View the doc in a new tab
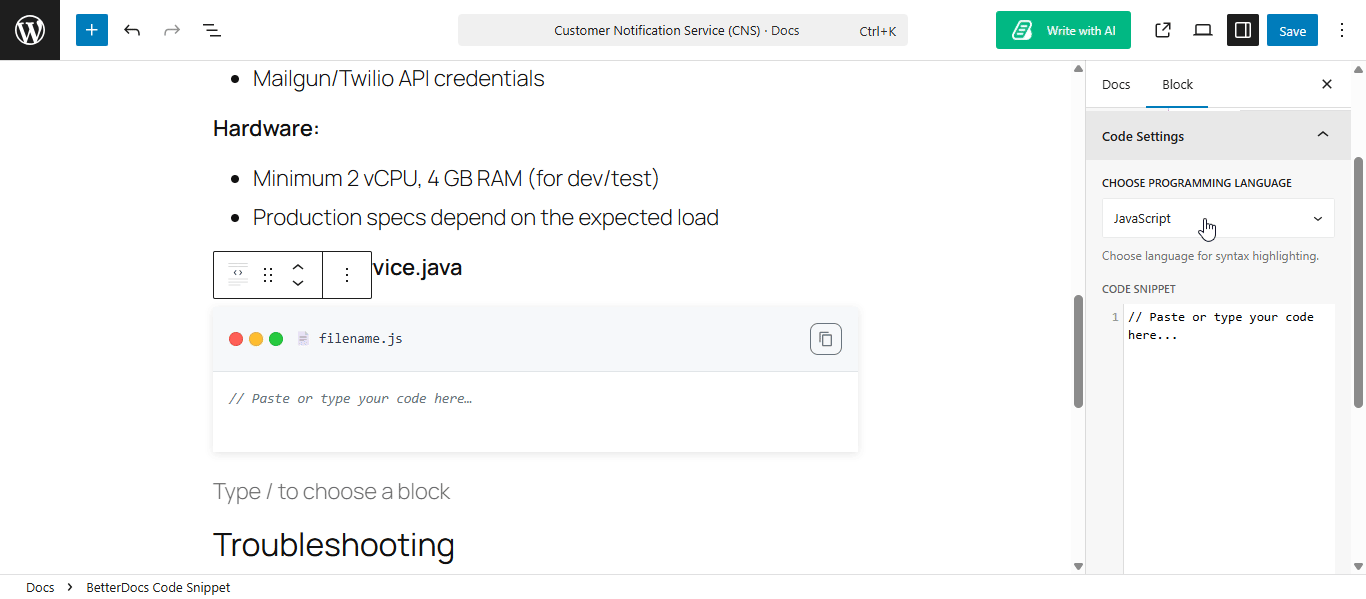The image size is (1366, 599). click(x=1163, y=30)
